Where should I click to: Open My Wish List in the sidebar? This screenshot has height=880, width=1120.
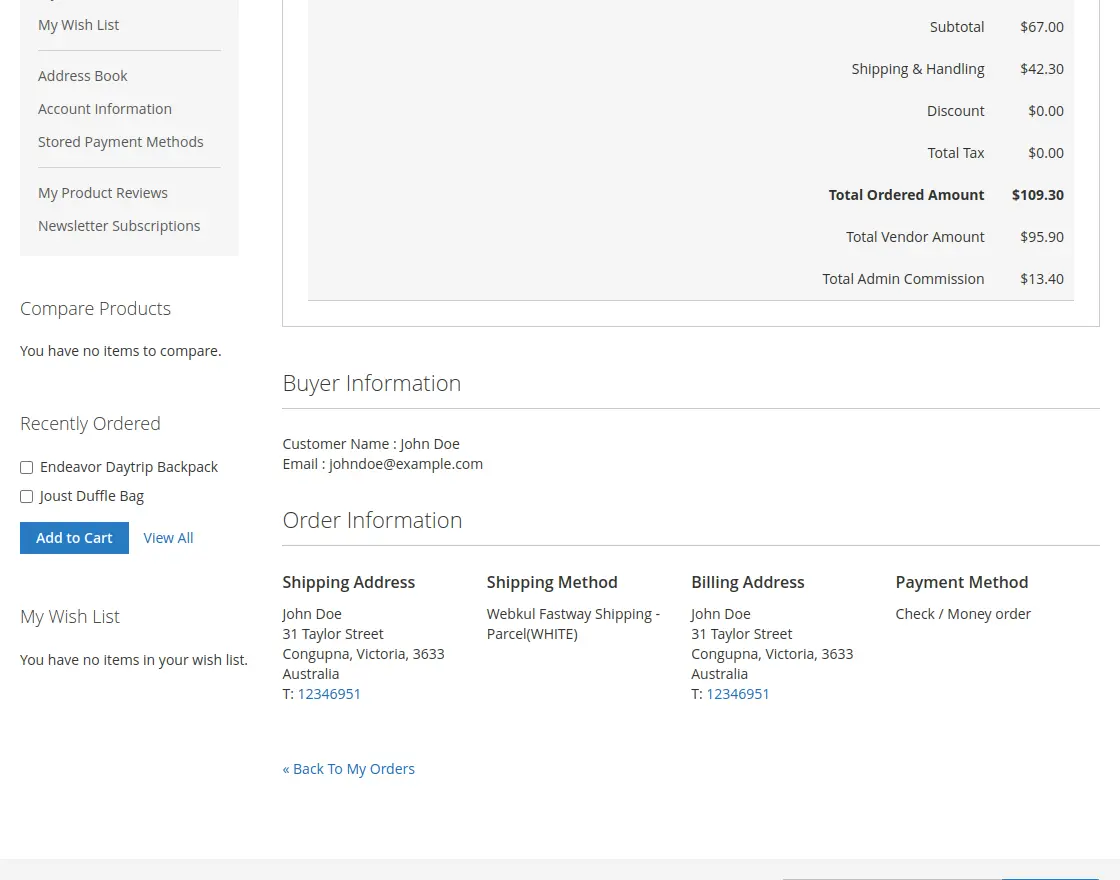(x=78, y=25)
